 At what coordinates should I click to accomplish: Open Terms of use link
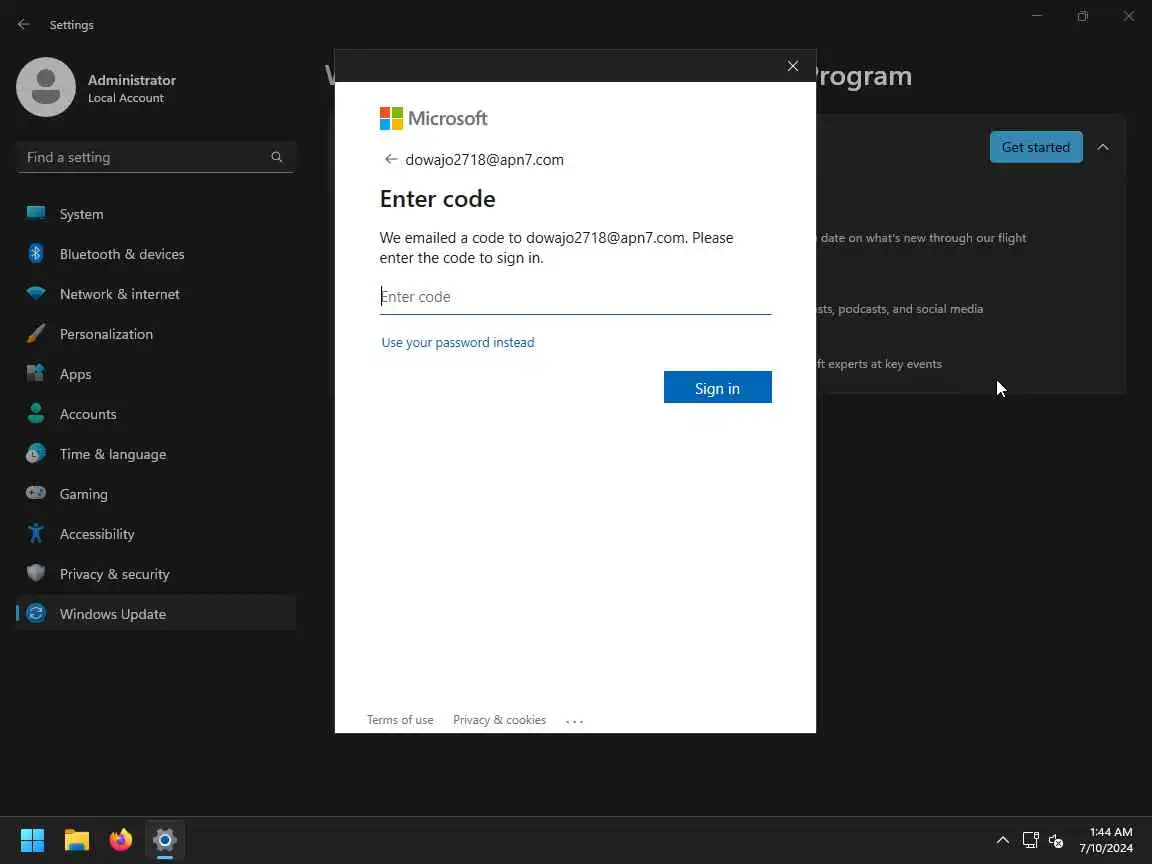coord(400,720)
